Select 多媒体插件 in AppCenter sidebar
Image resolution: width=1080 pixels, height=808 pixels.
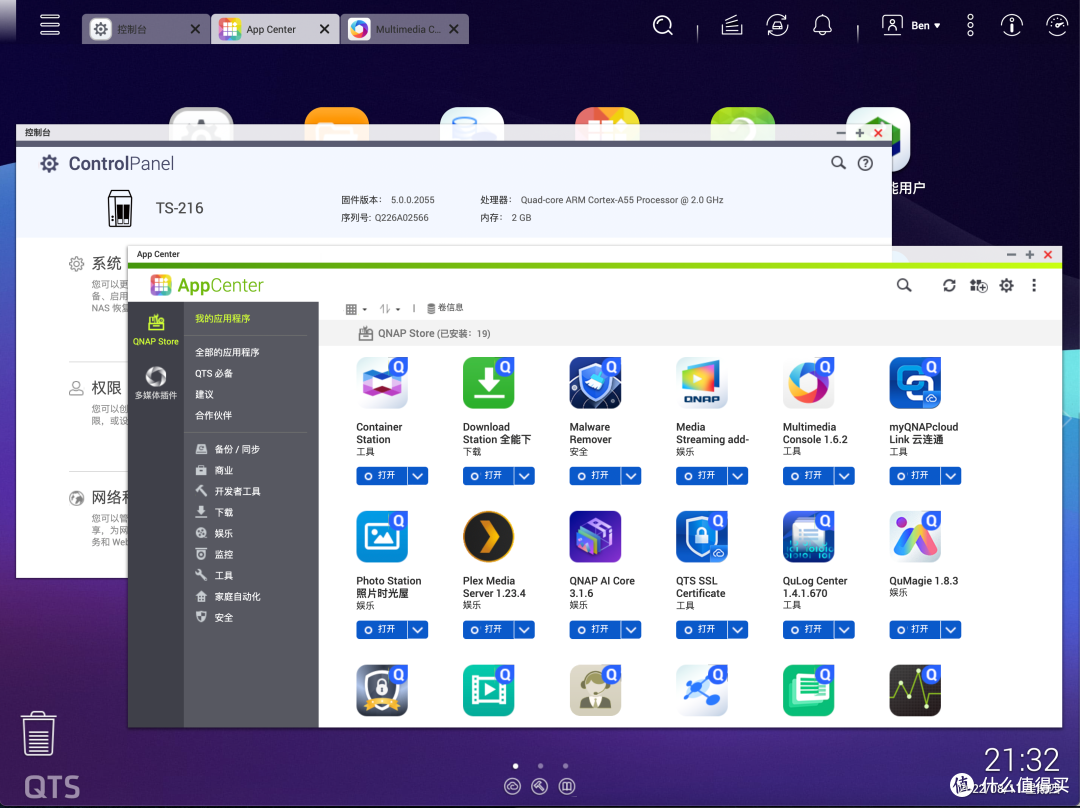156,383
